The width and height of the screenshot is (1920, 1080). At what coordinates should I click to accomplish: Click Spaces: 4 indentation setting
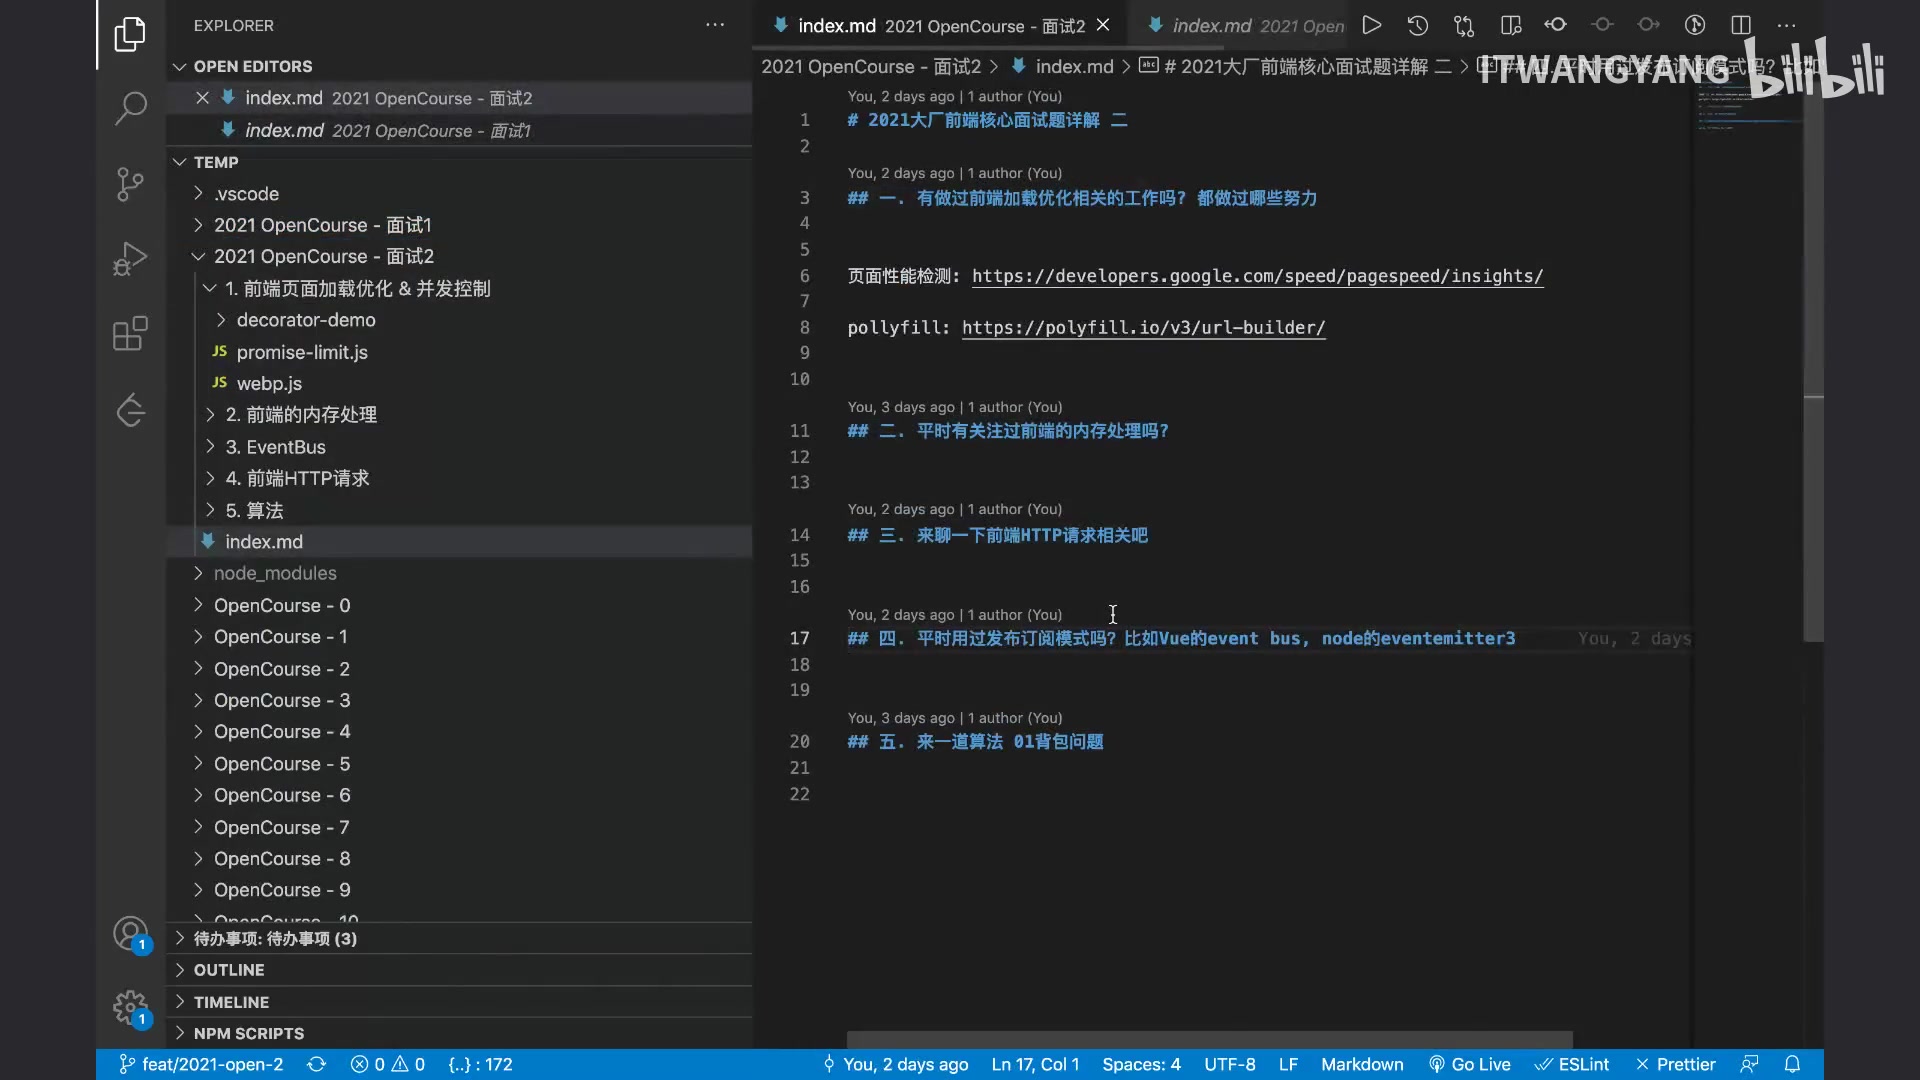tap(1141, 1064)
